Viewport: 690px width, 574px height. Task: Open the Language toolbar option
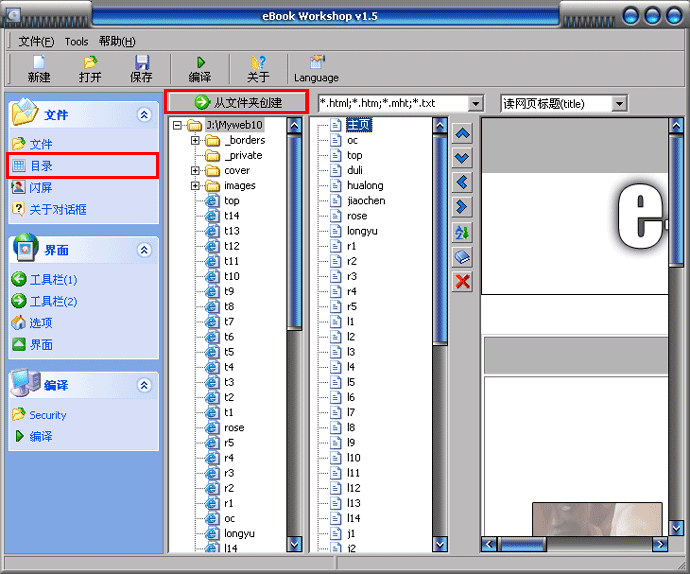click(316, 68)
